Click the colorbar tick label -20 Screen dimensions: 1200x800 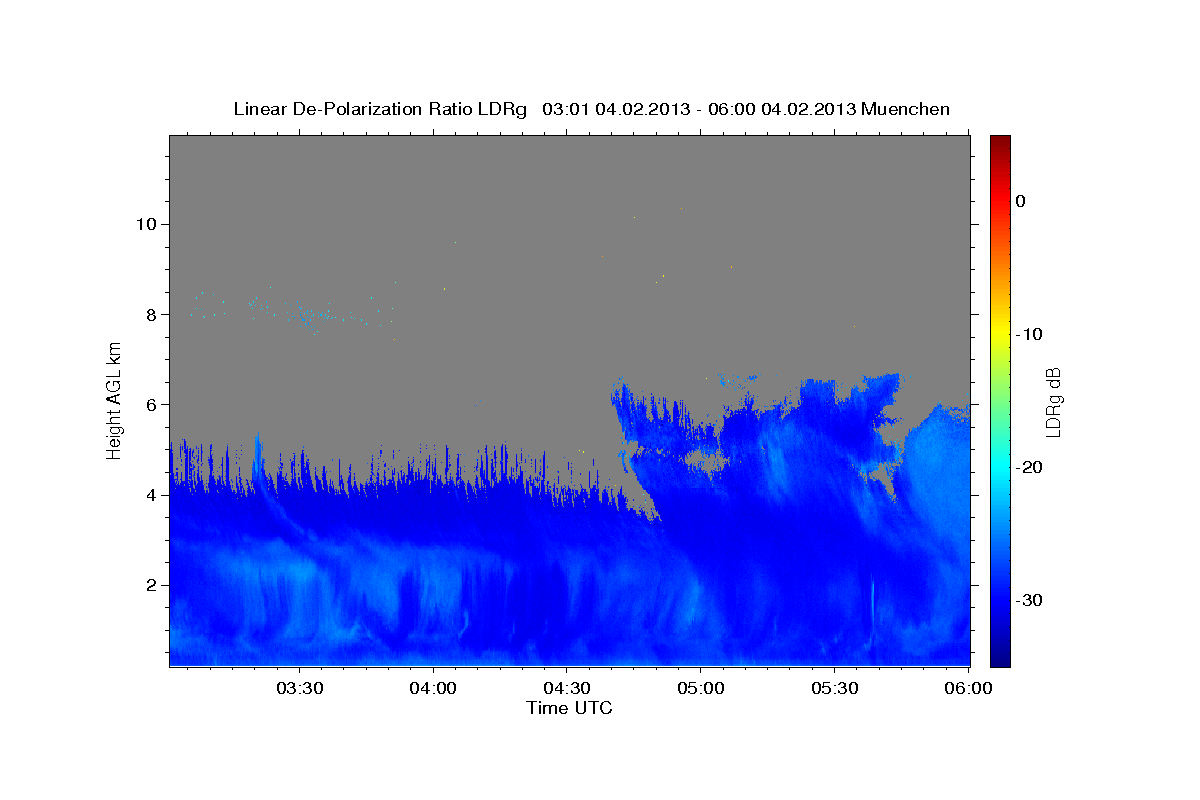(x=1029, y=467)
